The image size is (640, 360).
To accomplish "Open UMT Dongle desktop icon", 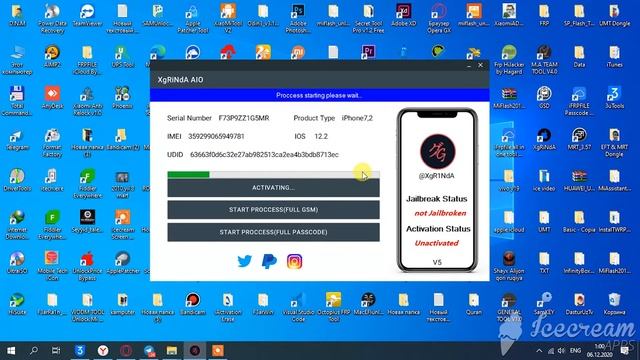I will point(614,16).
